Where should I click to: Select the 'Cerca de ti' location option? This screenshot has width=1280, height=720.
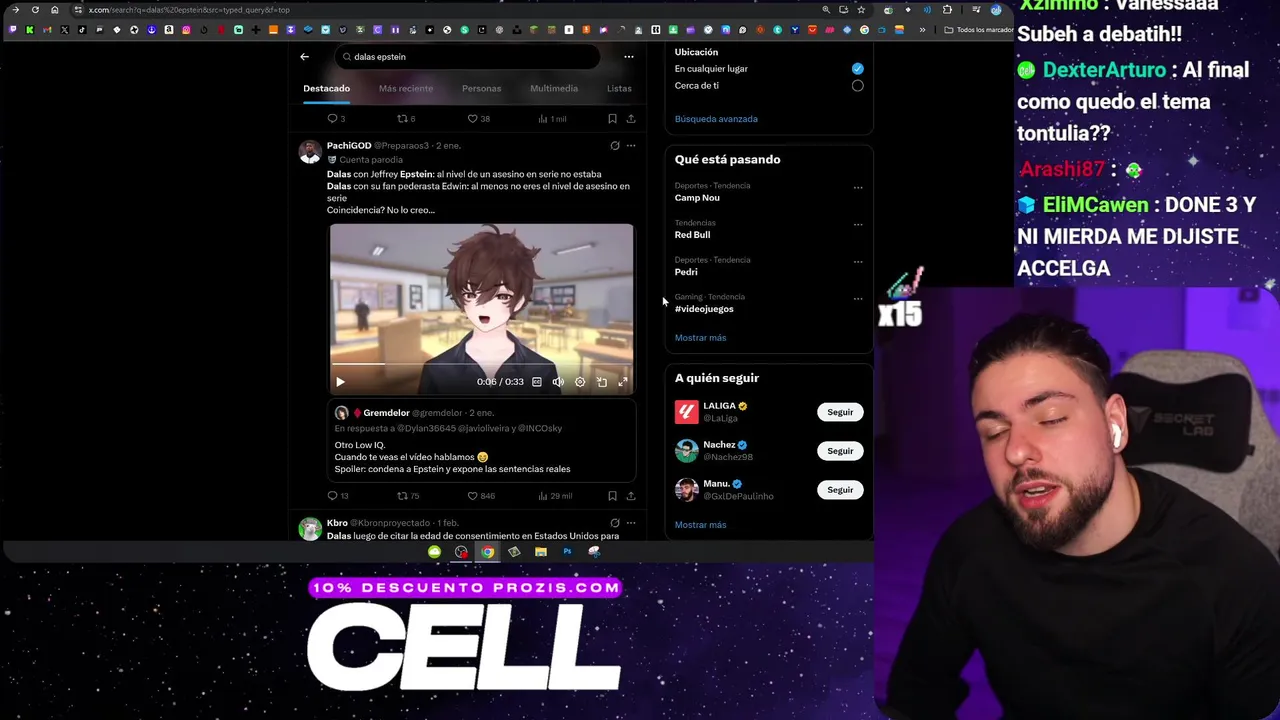click(857, 86)
